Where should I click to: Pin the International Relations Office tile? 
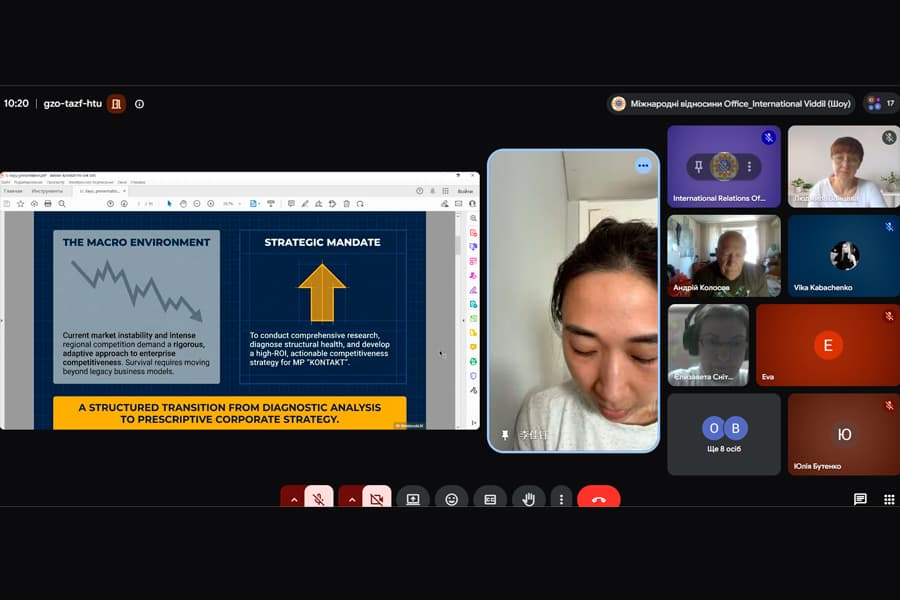(x=699, y=167)
